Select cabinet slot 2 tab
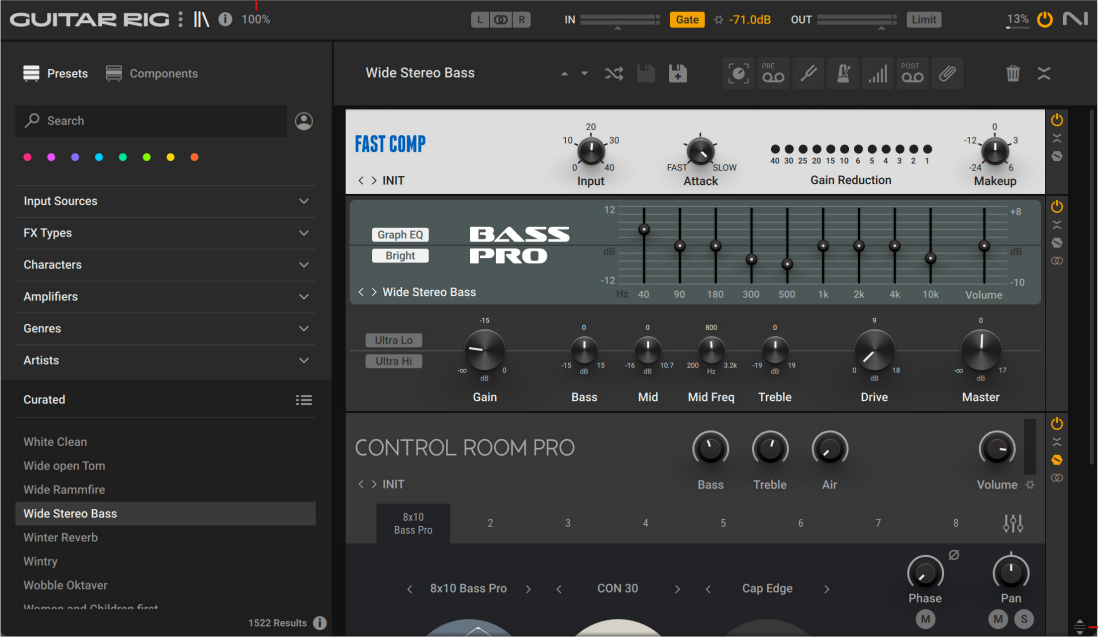Viewport: 1098px width, 637px height. coord(490,524)
